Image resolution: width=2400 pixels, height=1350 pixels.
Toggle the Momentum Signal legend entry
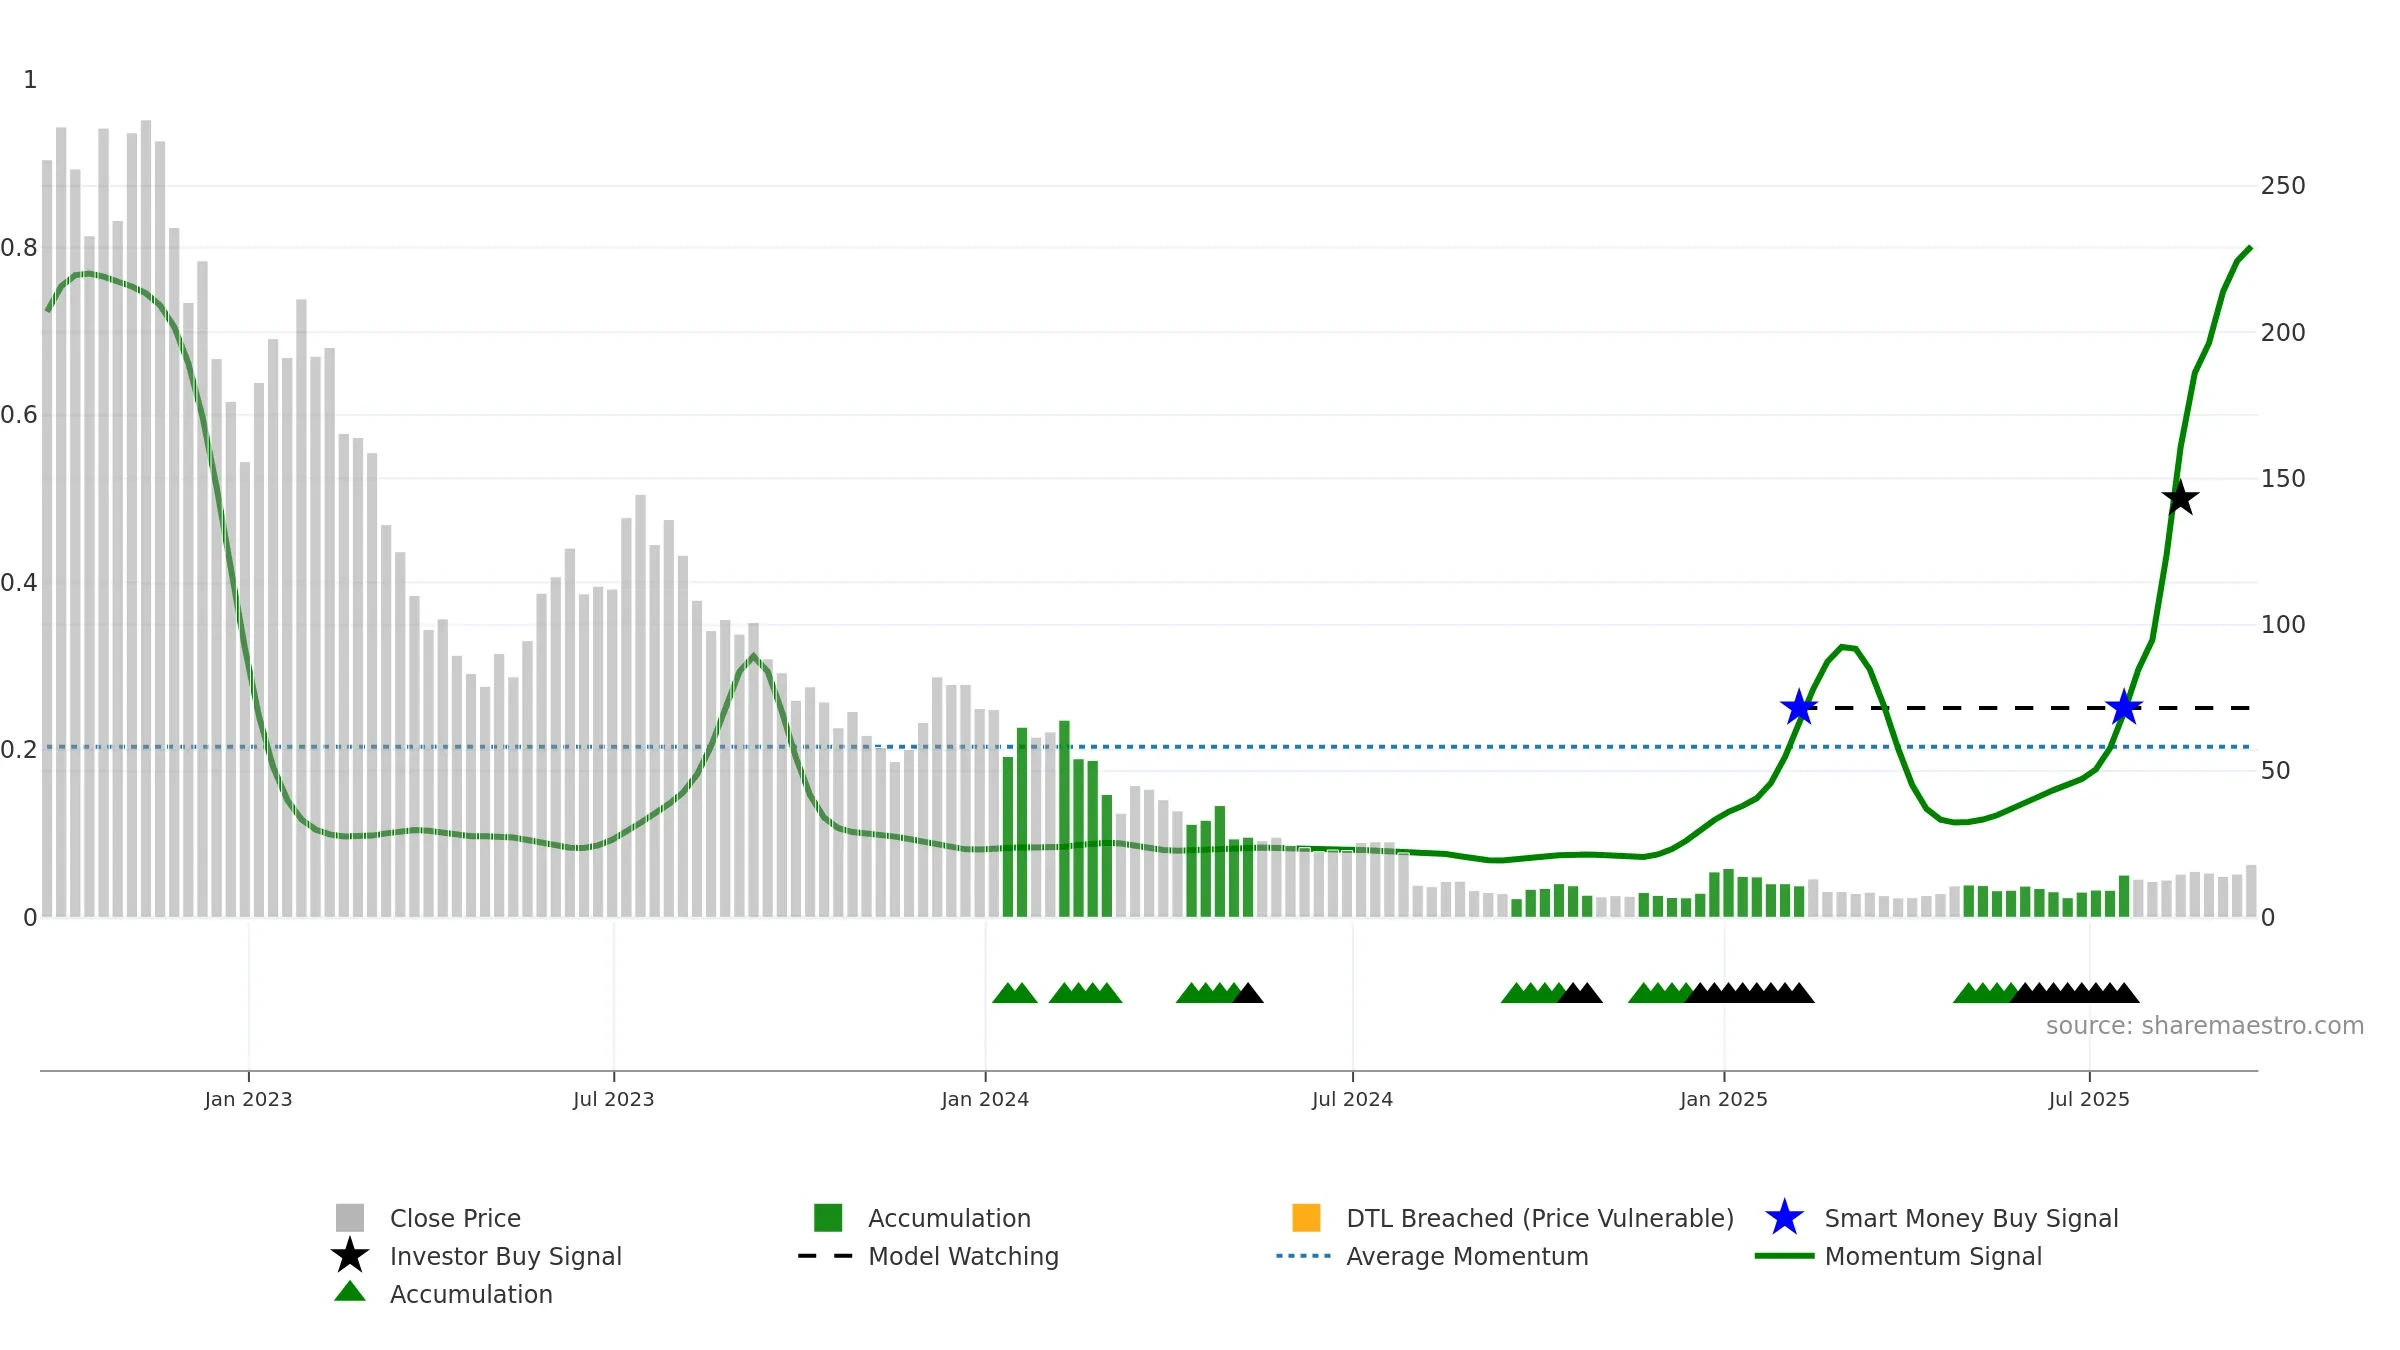1898,1256
